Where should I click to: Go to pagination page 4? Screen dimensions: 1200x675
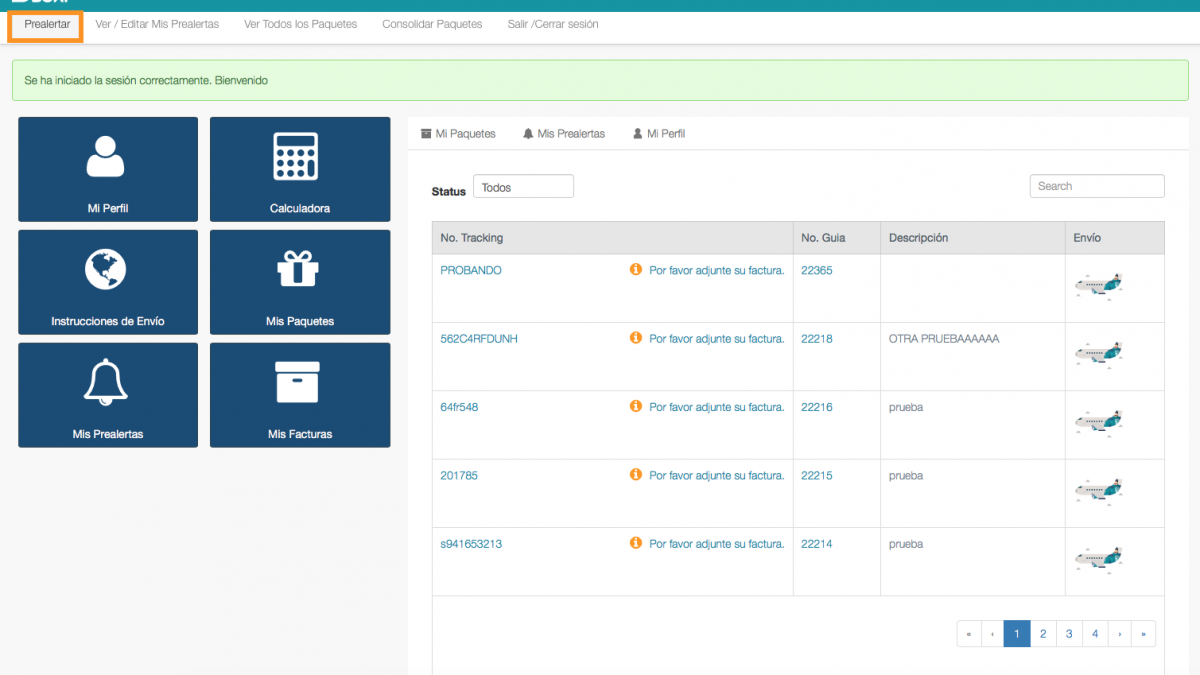[1095, 634]
